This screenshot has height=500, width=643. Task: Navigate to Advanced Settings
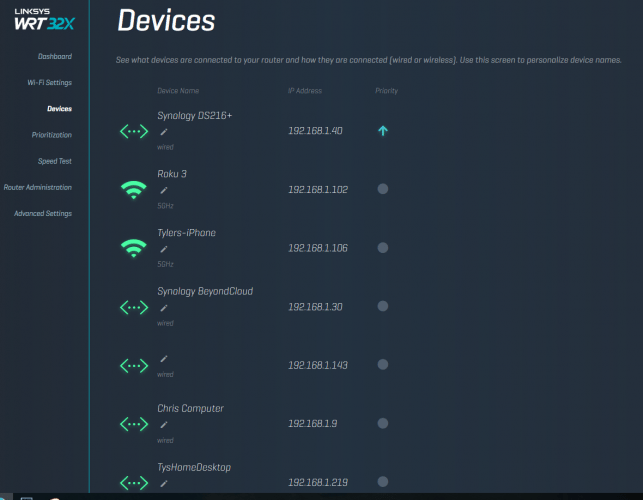click(x=43, y=213)
